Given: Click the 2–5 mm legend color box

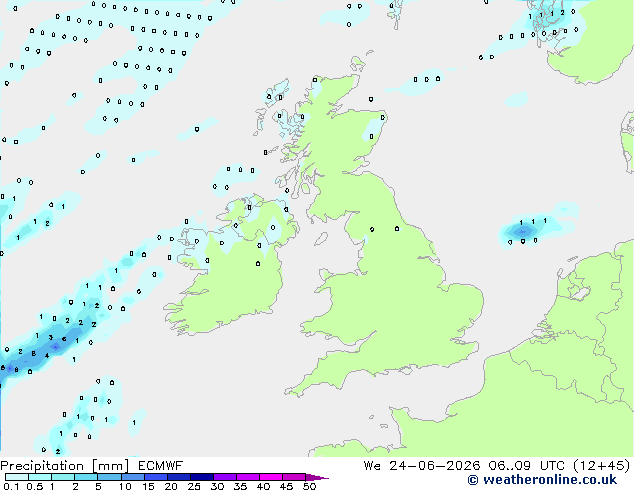Looking at the screenshot, I should point(86,477).
